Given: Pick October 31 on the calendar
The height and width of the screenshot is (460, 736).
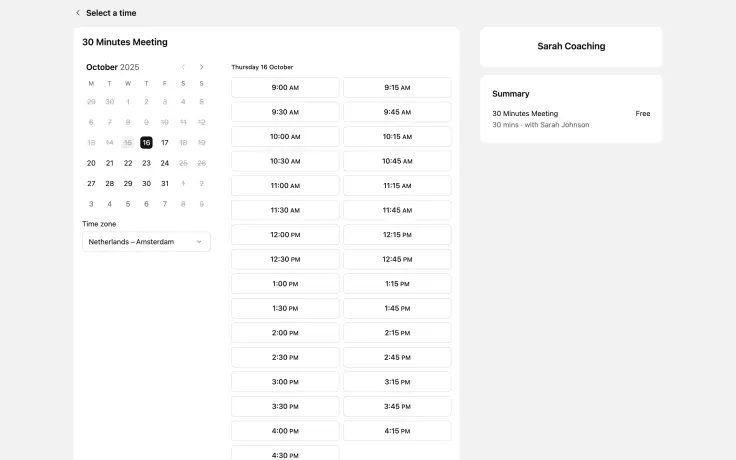Looking at the screenshot, I should click(x=165, y=183).
